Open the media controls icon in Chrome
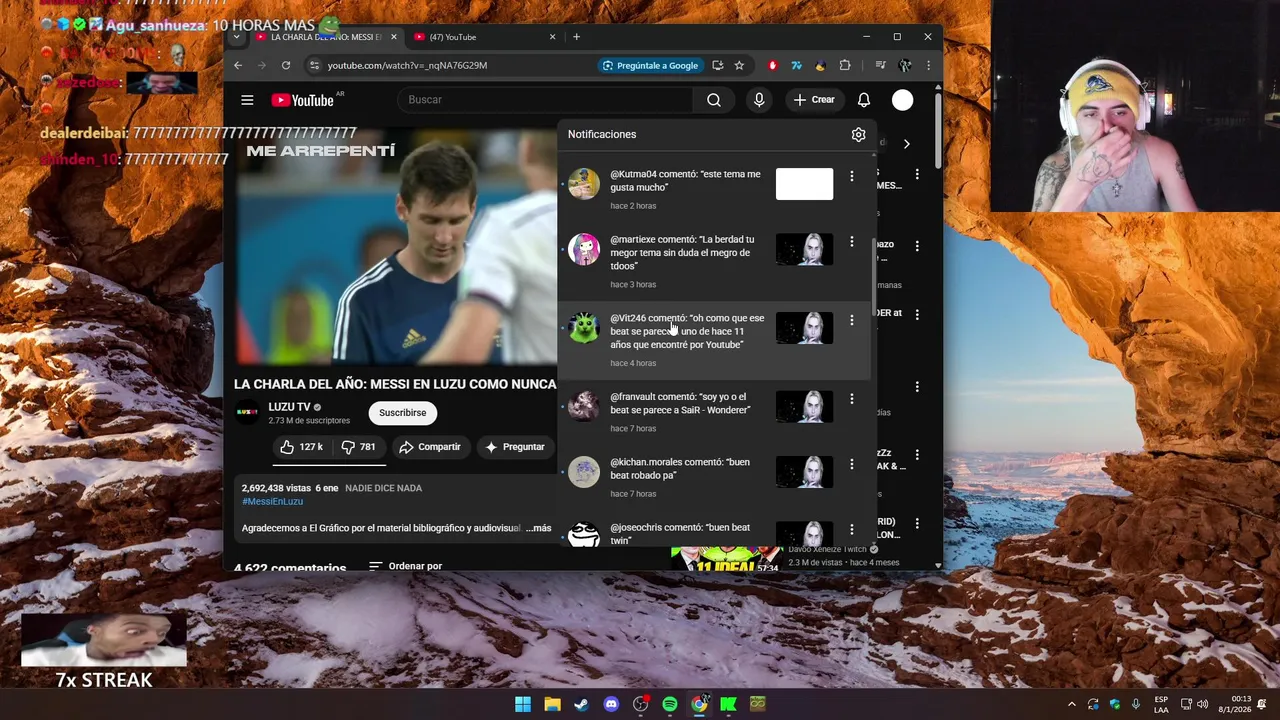The image size is (1280, 720). pos(880,65)
